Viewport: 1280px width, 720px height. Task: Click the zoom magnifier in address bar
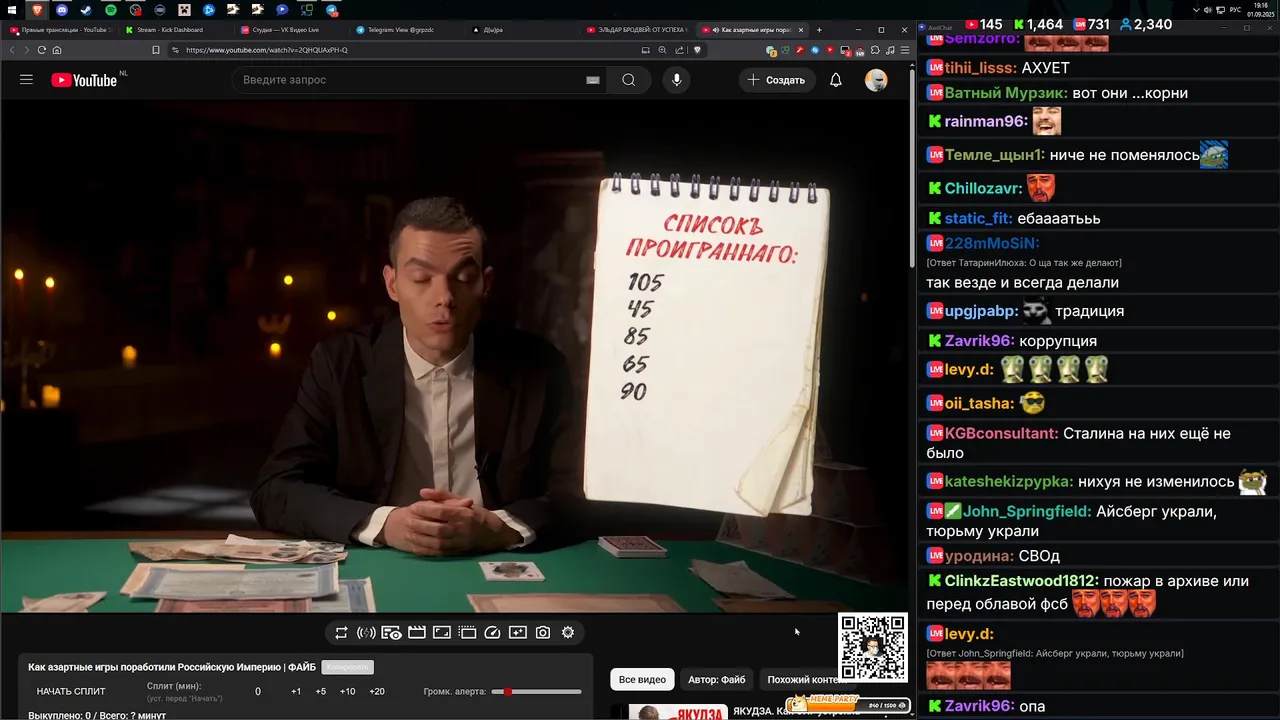[x=662, y=50]
